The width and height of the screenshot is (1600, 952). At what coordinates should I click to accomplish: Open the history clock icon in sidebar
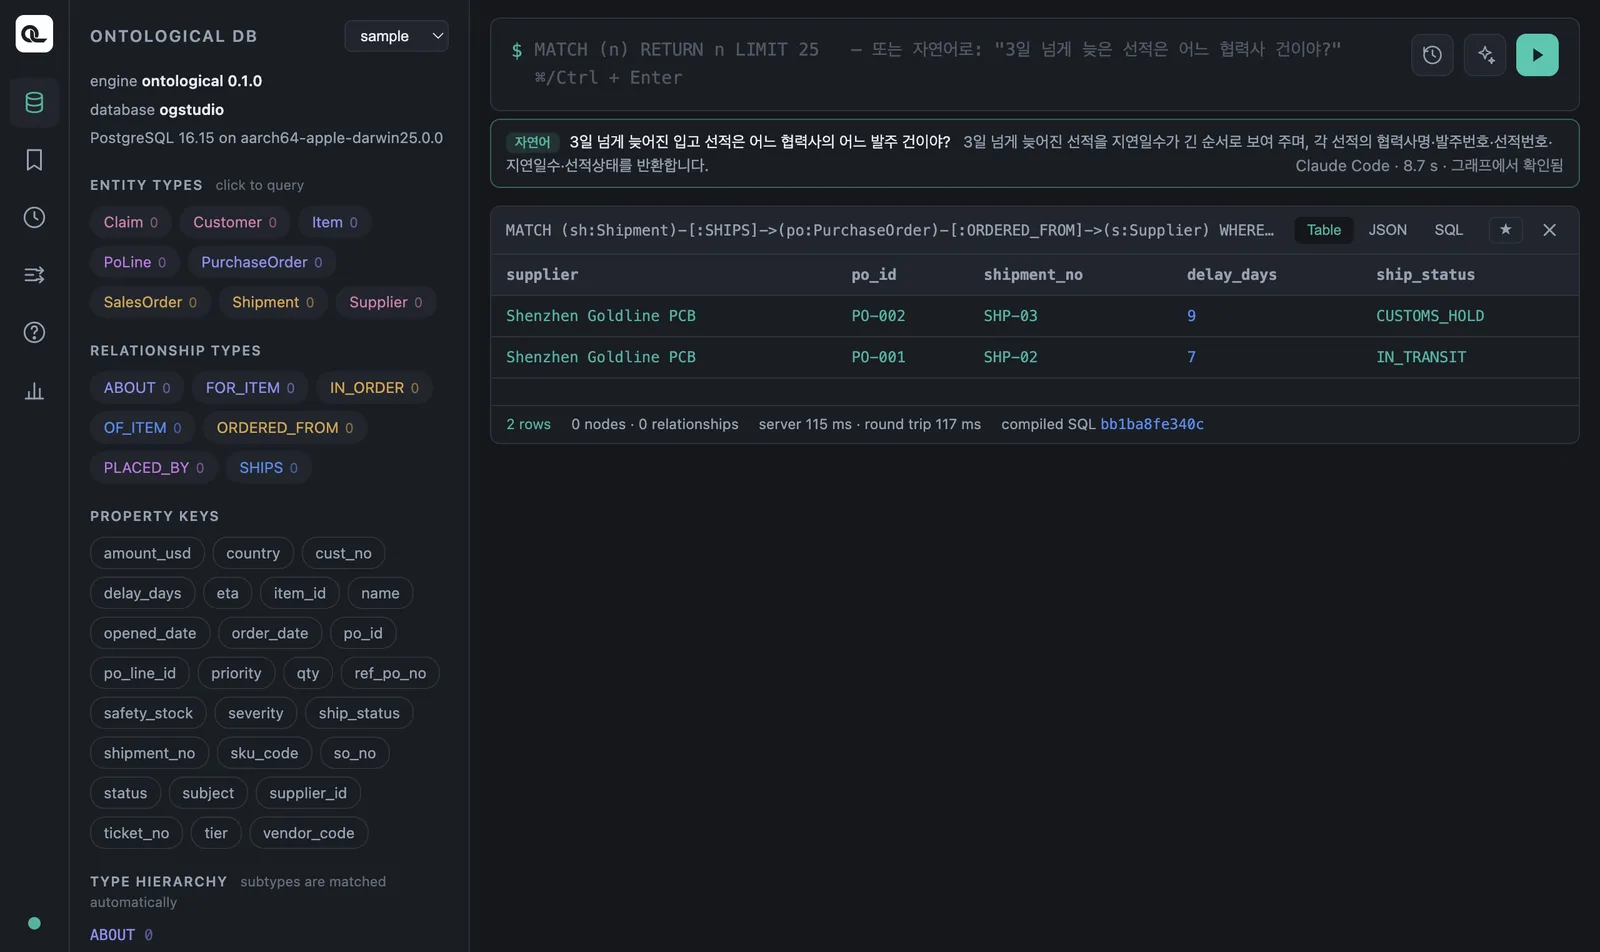[x=34, y=217]
